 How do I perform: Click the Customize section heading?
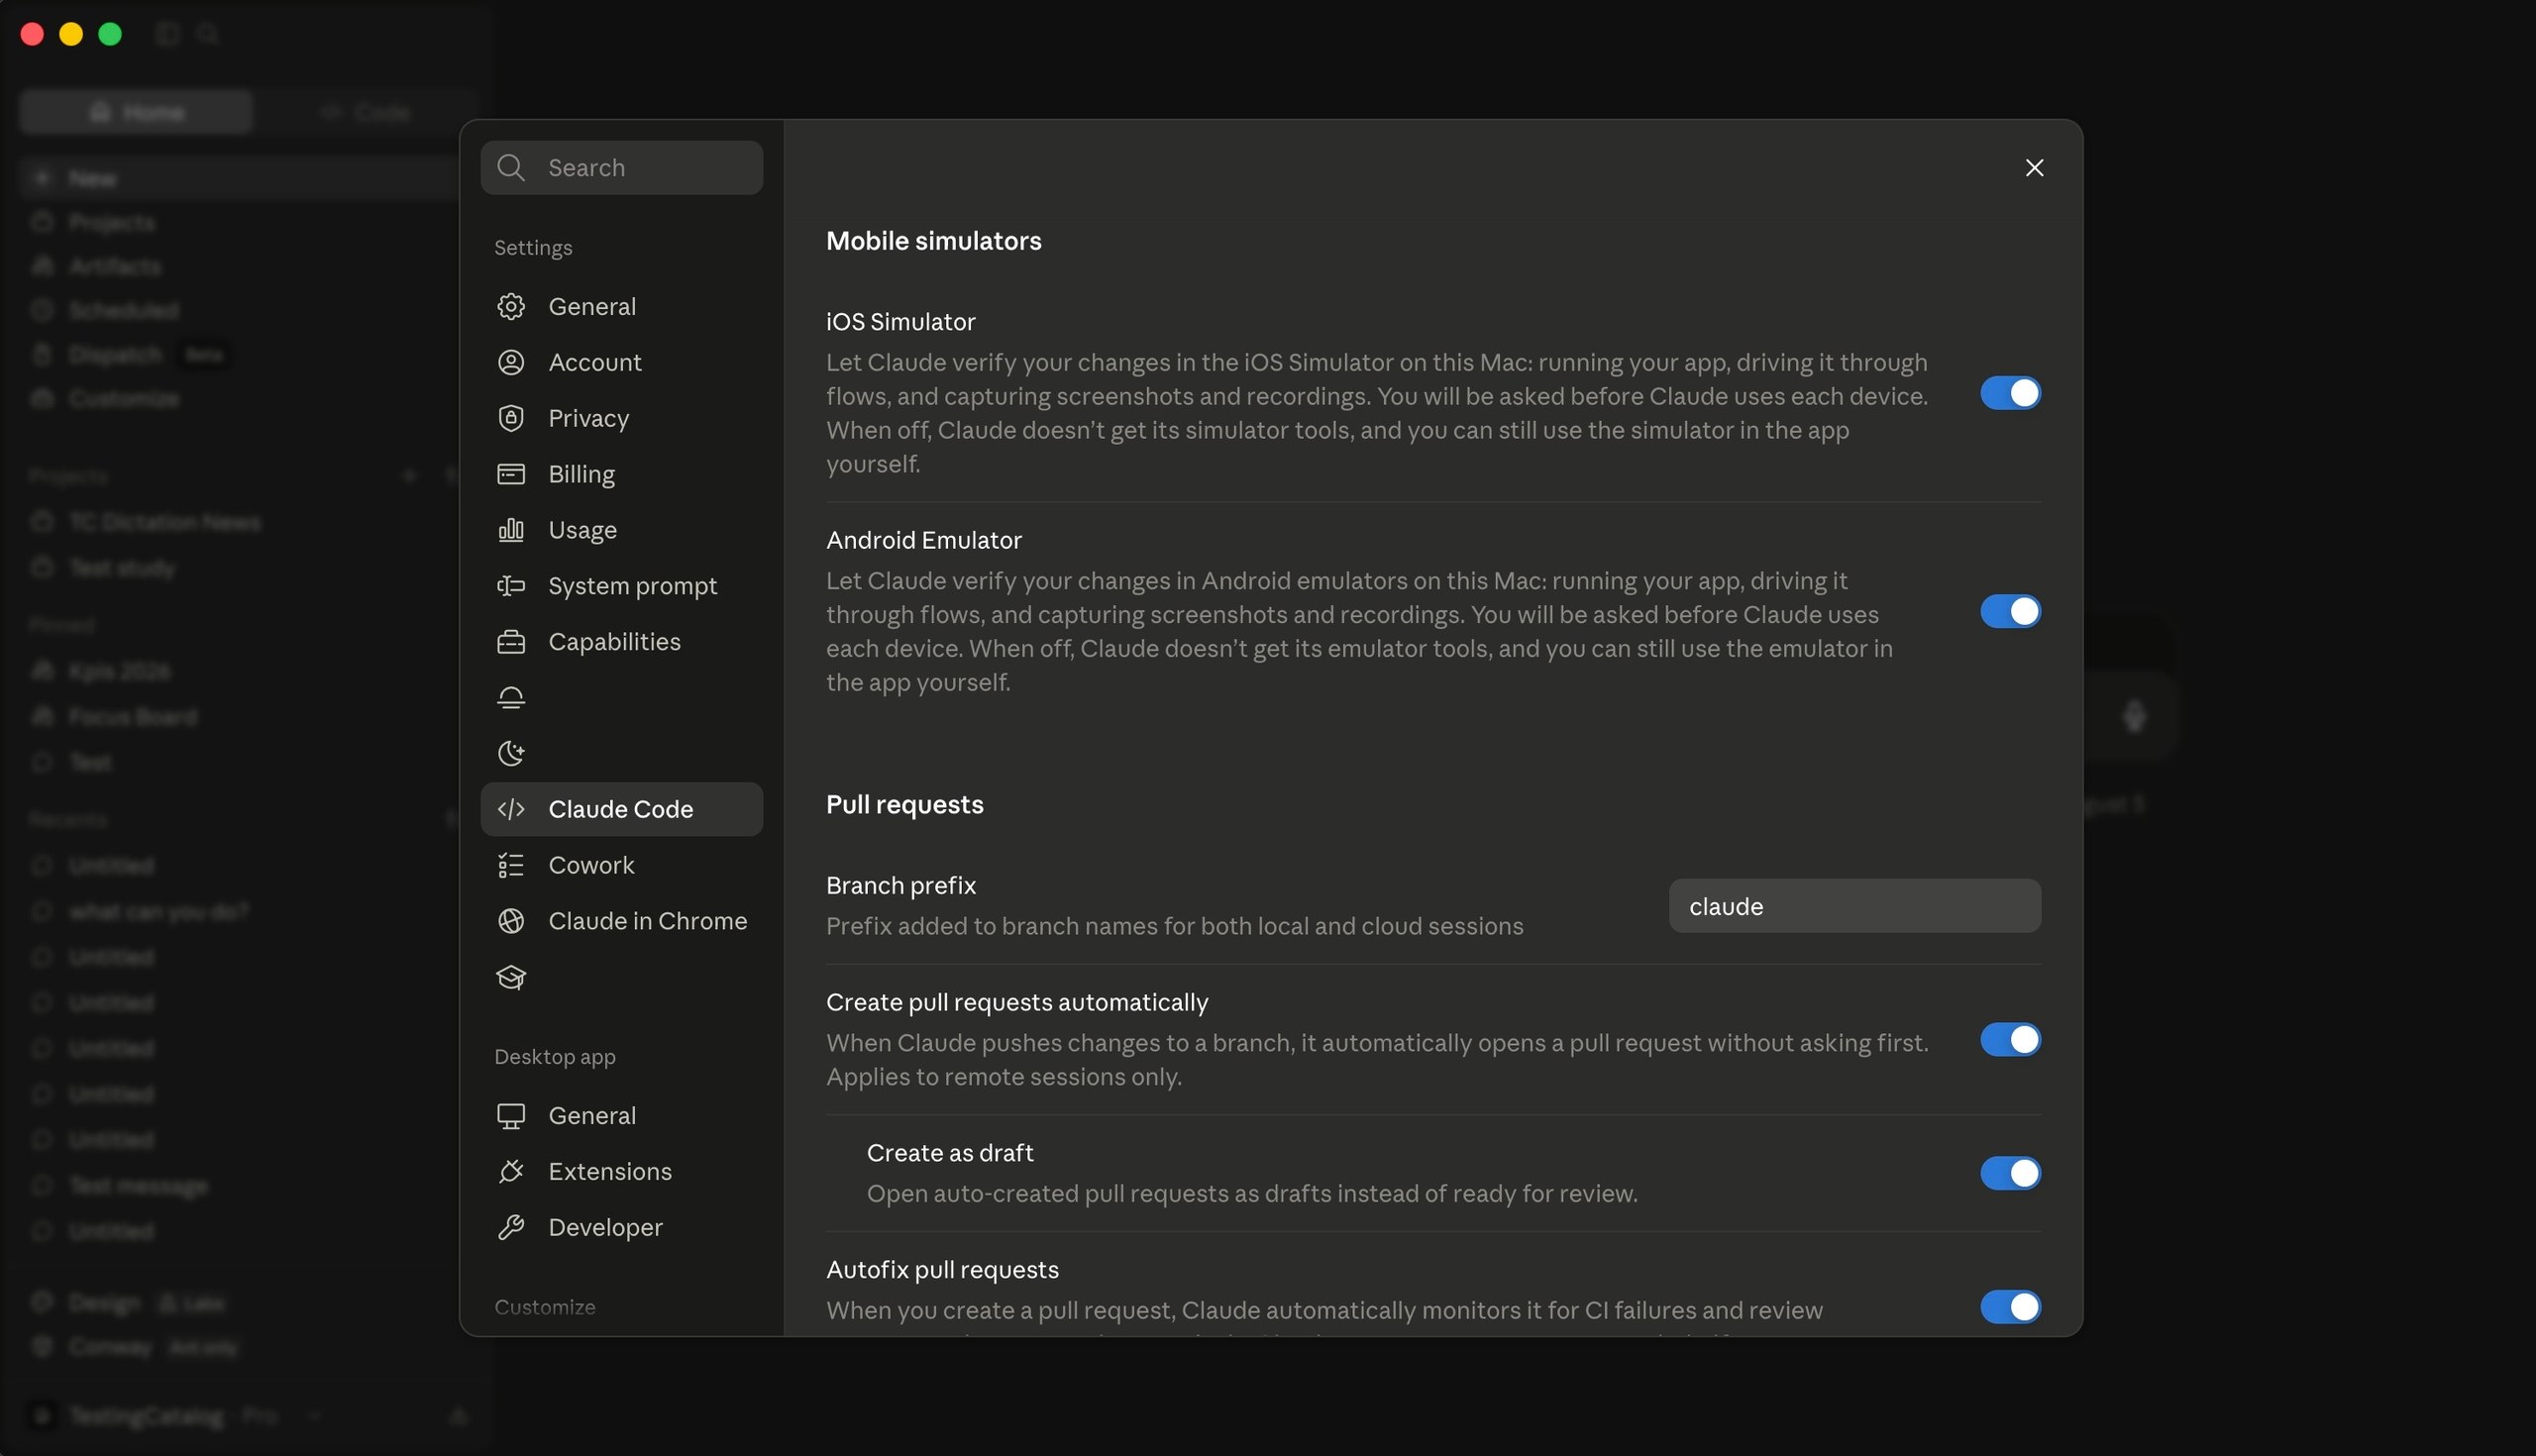pos(545,1307)
